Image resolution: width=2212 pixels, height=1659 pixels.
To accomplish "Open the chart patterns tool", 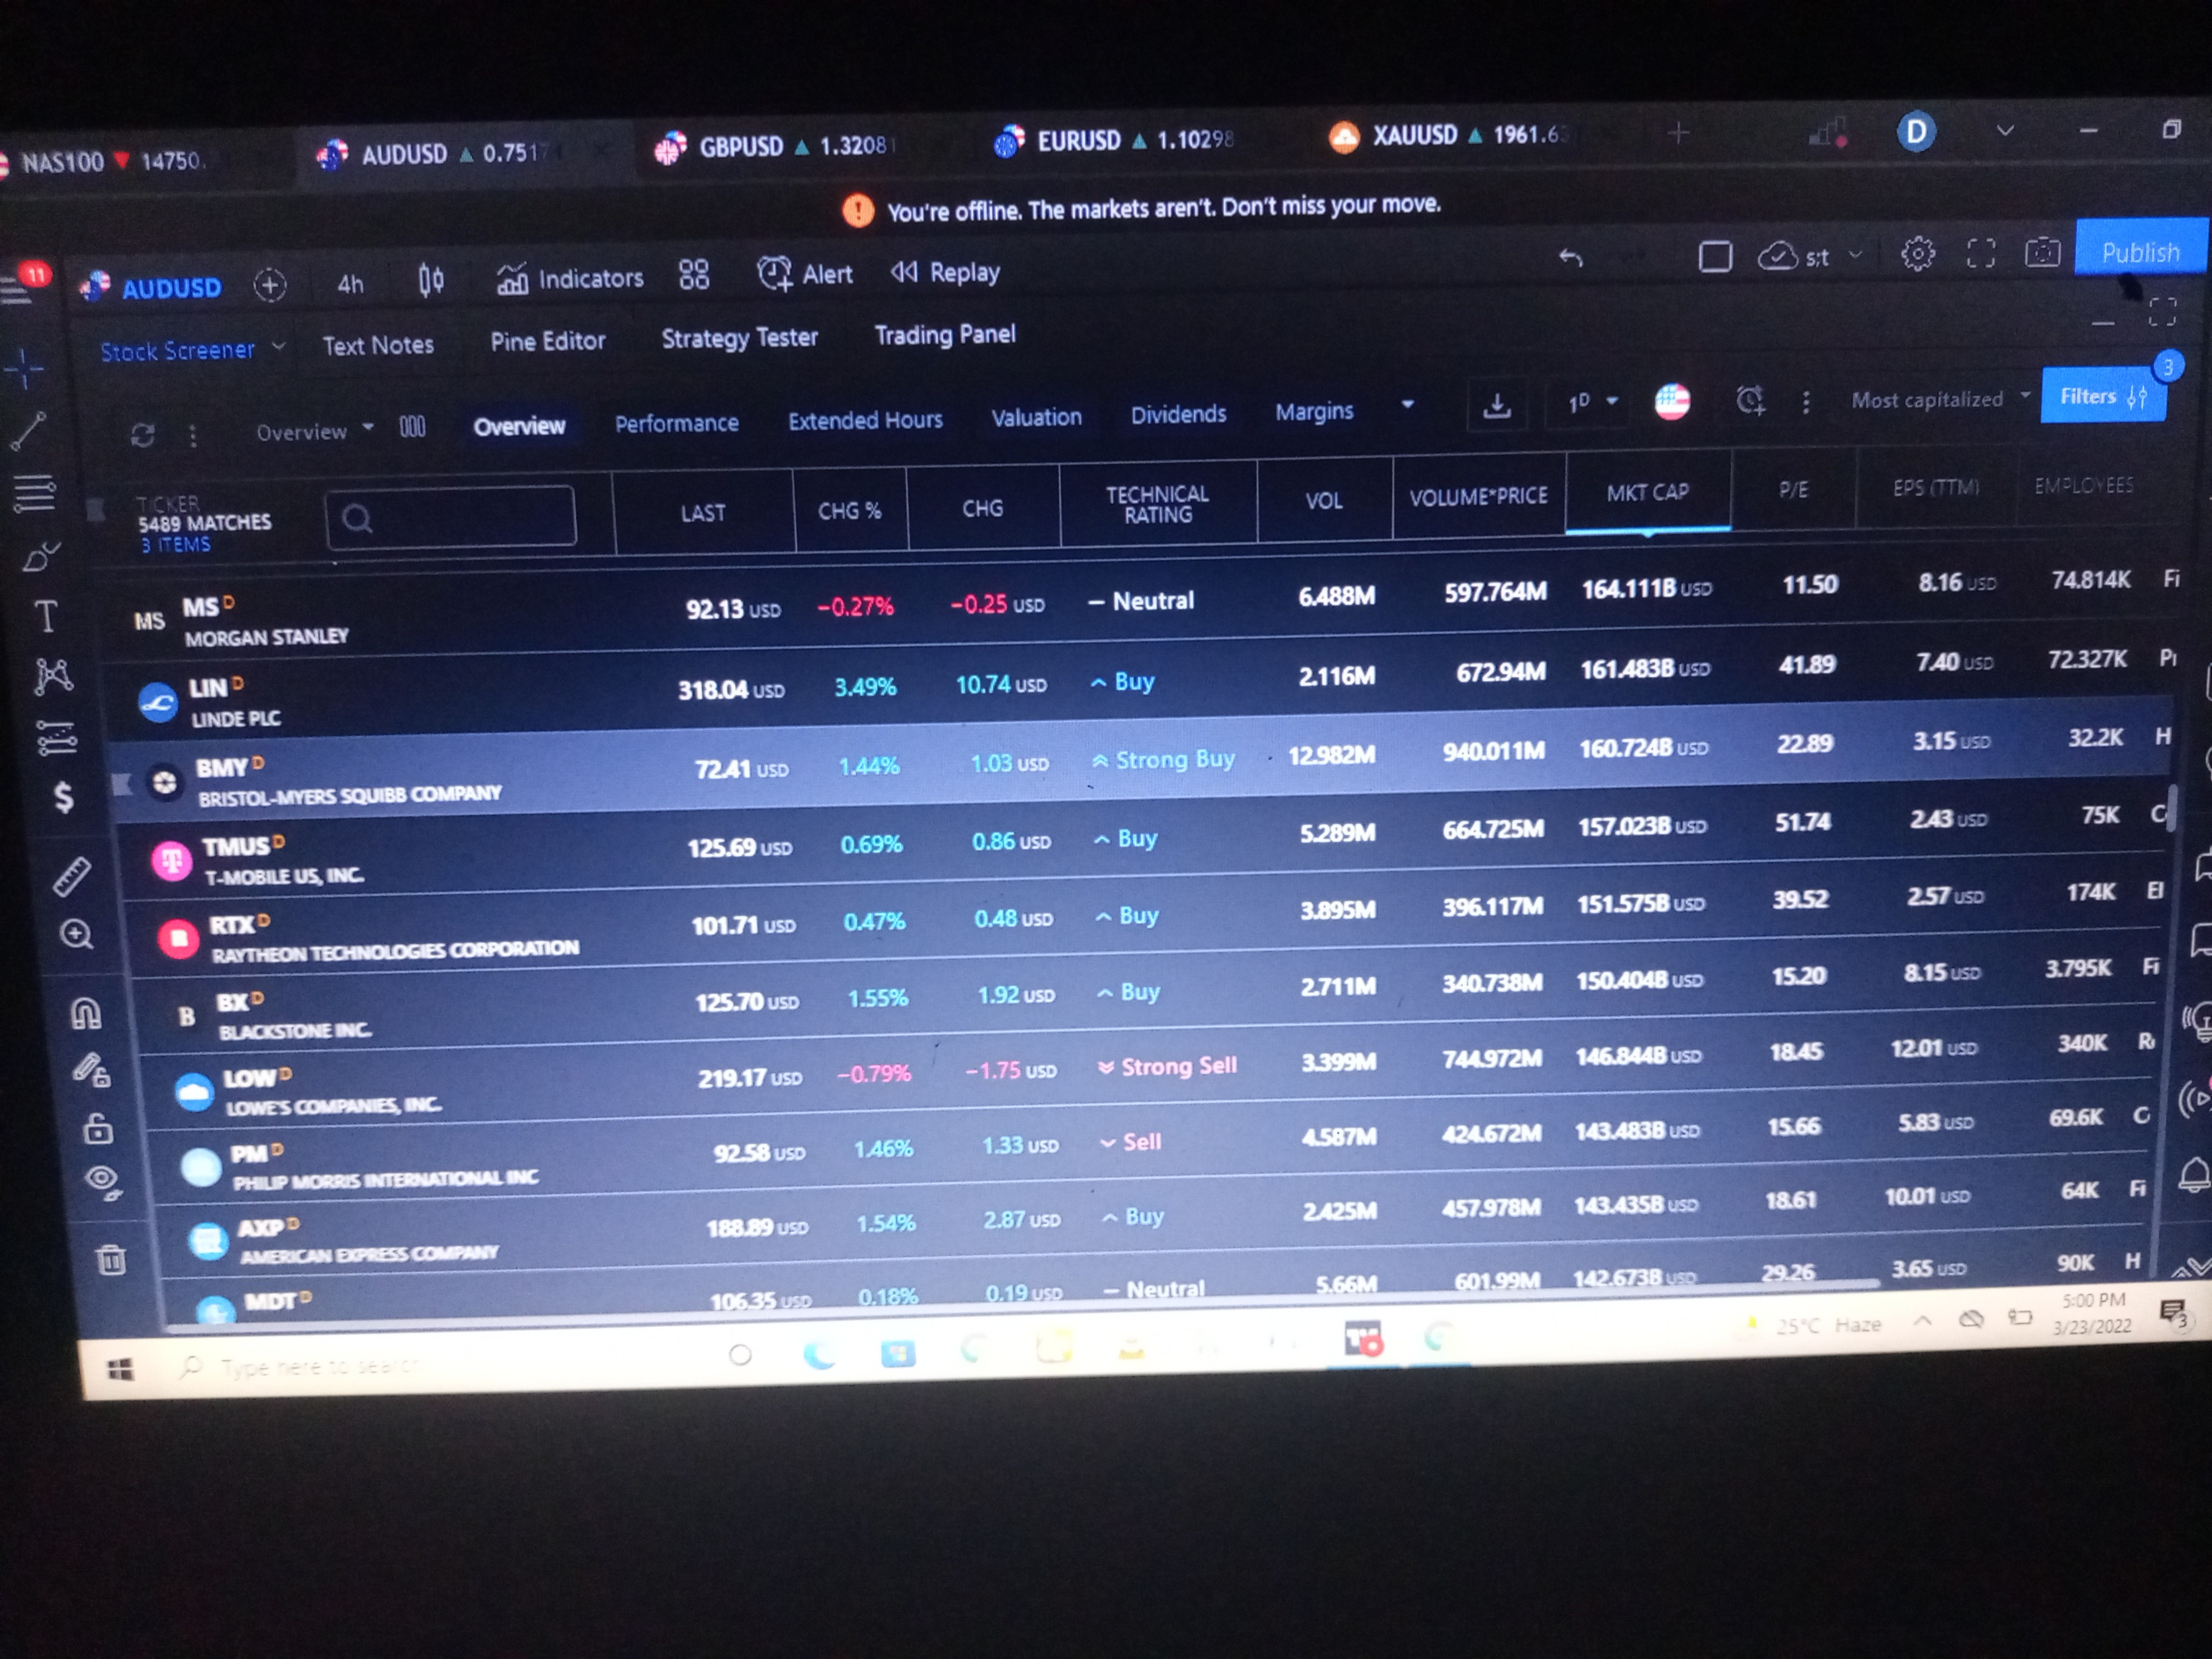I will (x=53, y=677).
